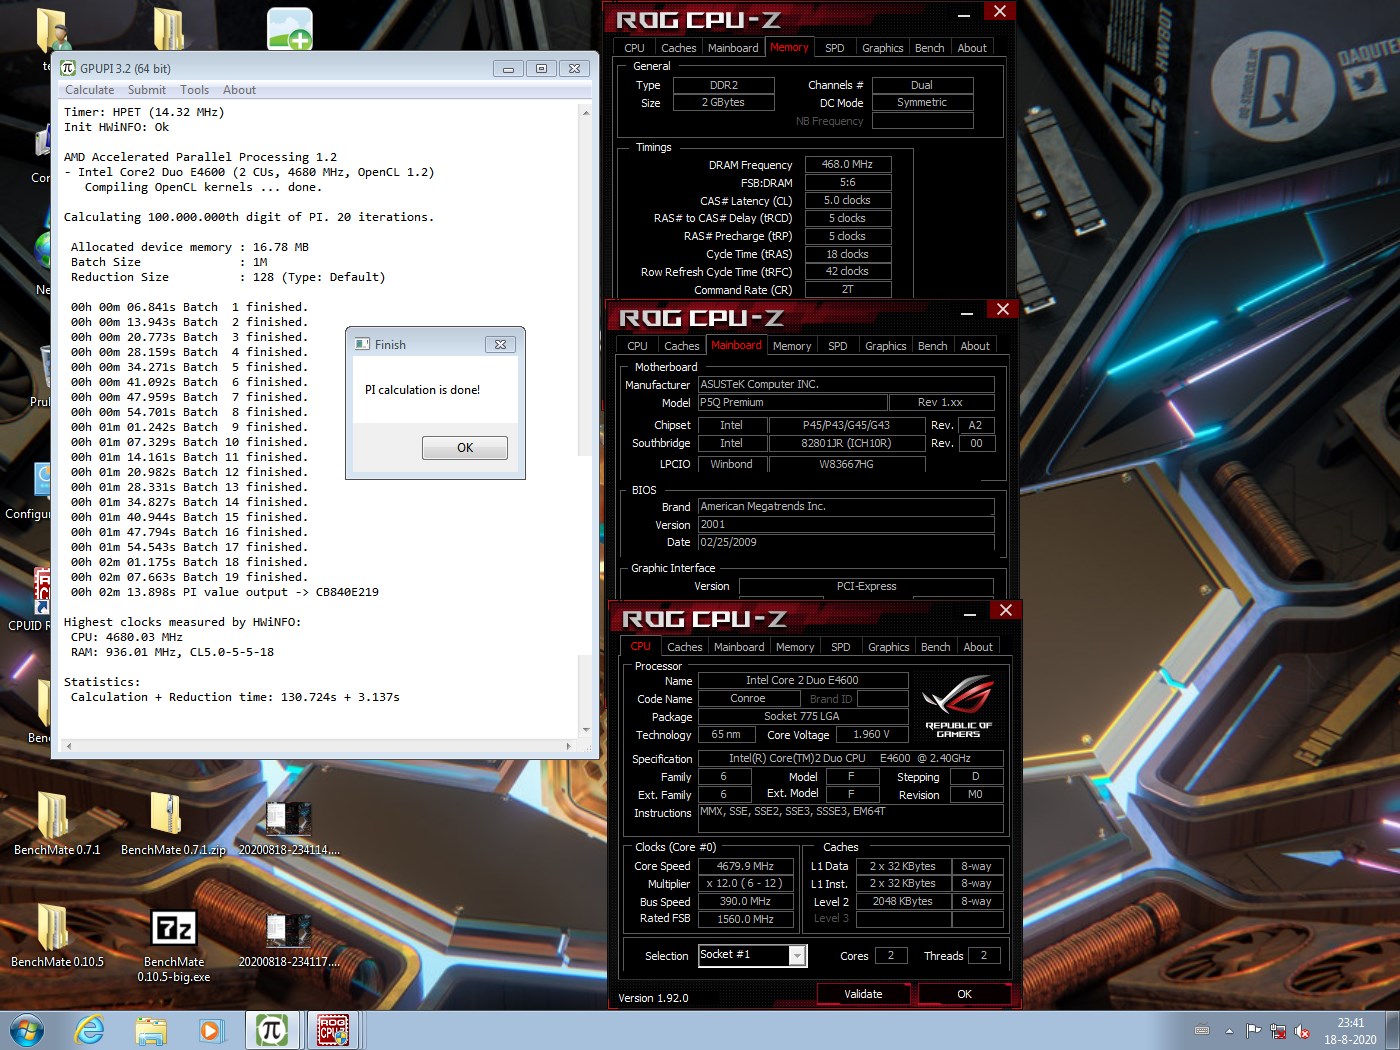Viewport: 1400px width, 1050px height.
Task: Open the Action Center flag icon
Action: coord(1253,1031)
